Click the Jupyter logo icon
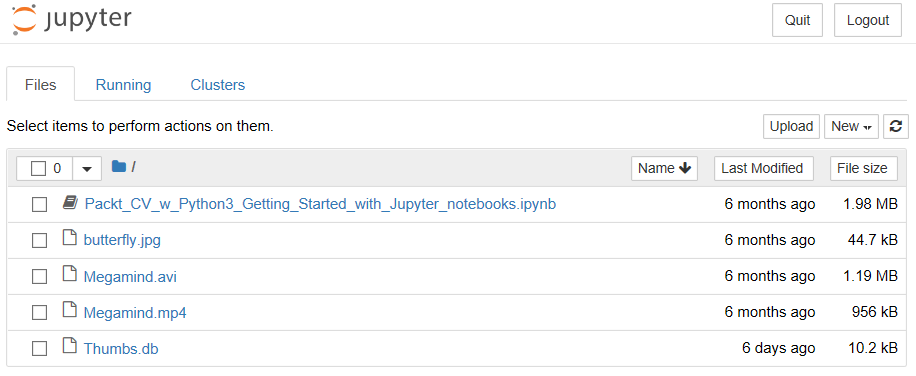The image size is (916, 376). click(24, 19)
